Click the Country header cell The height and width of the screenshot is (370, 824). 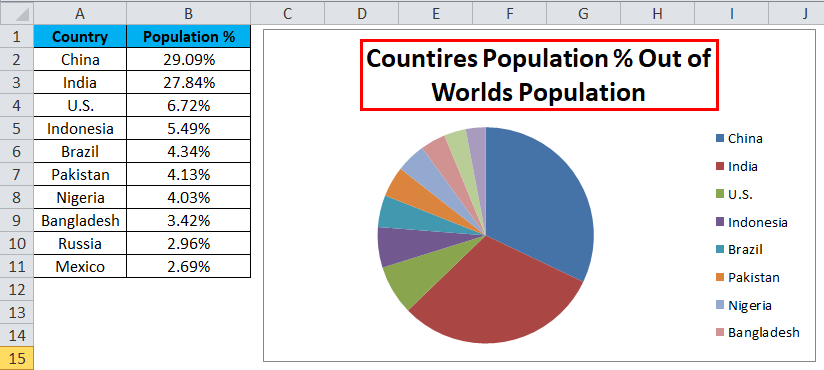(80, 37)
